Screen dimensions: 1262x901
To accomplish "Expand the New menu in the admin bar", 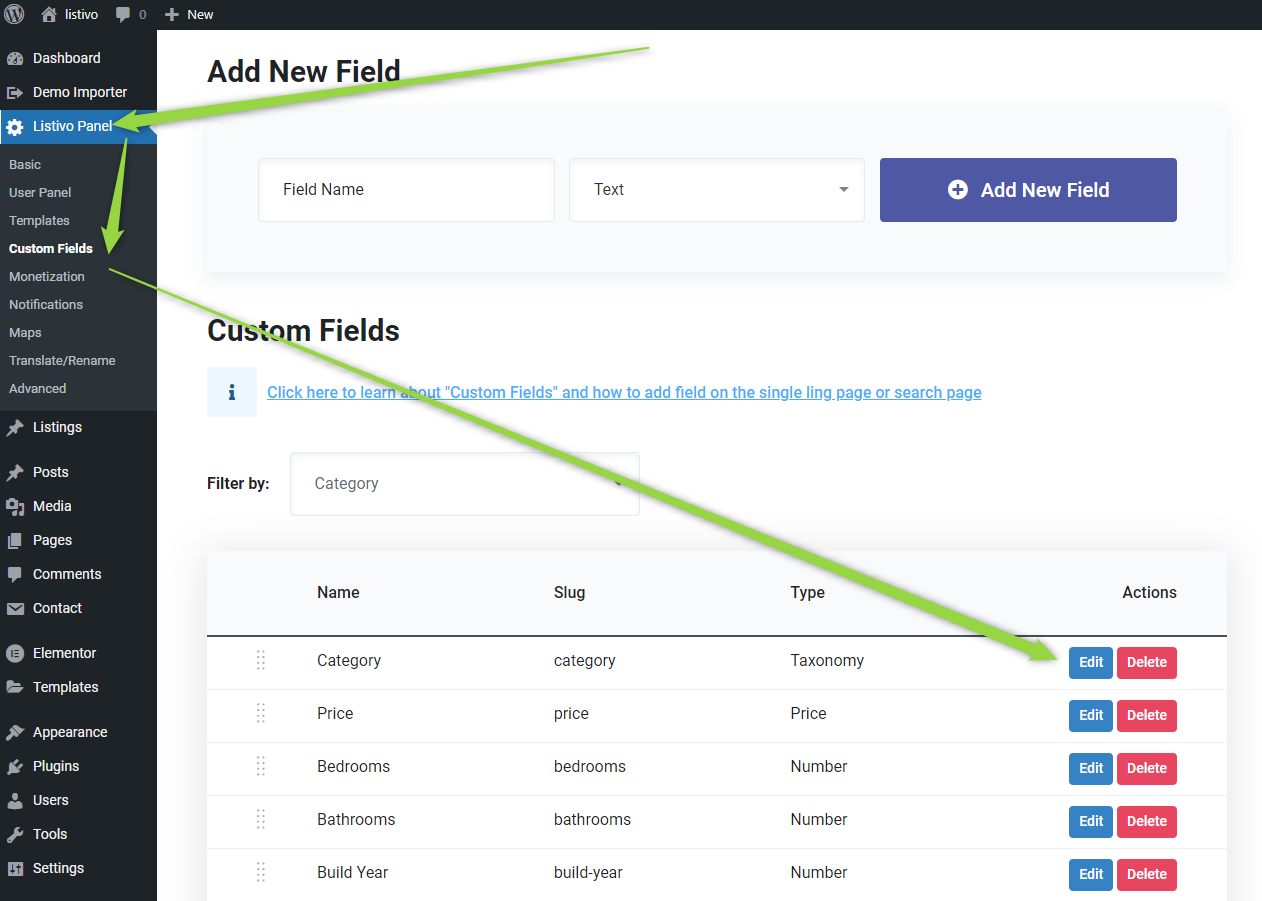I will (188, 14).
